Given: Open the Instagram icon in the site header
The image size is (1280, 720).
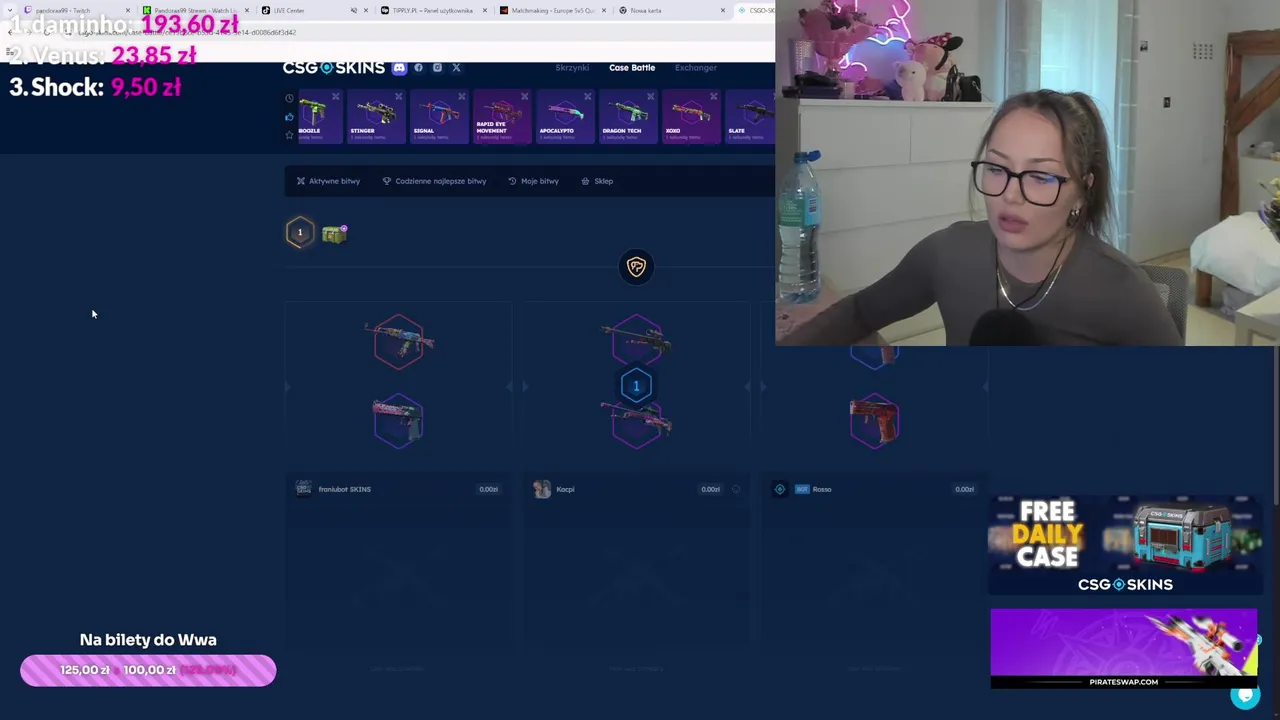Looking at the screenshot, I should [437, 68].
